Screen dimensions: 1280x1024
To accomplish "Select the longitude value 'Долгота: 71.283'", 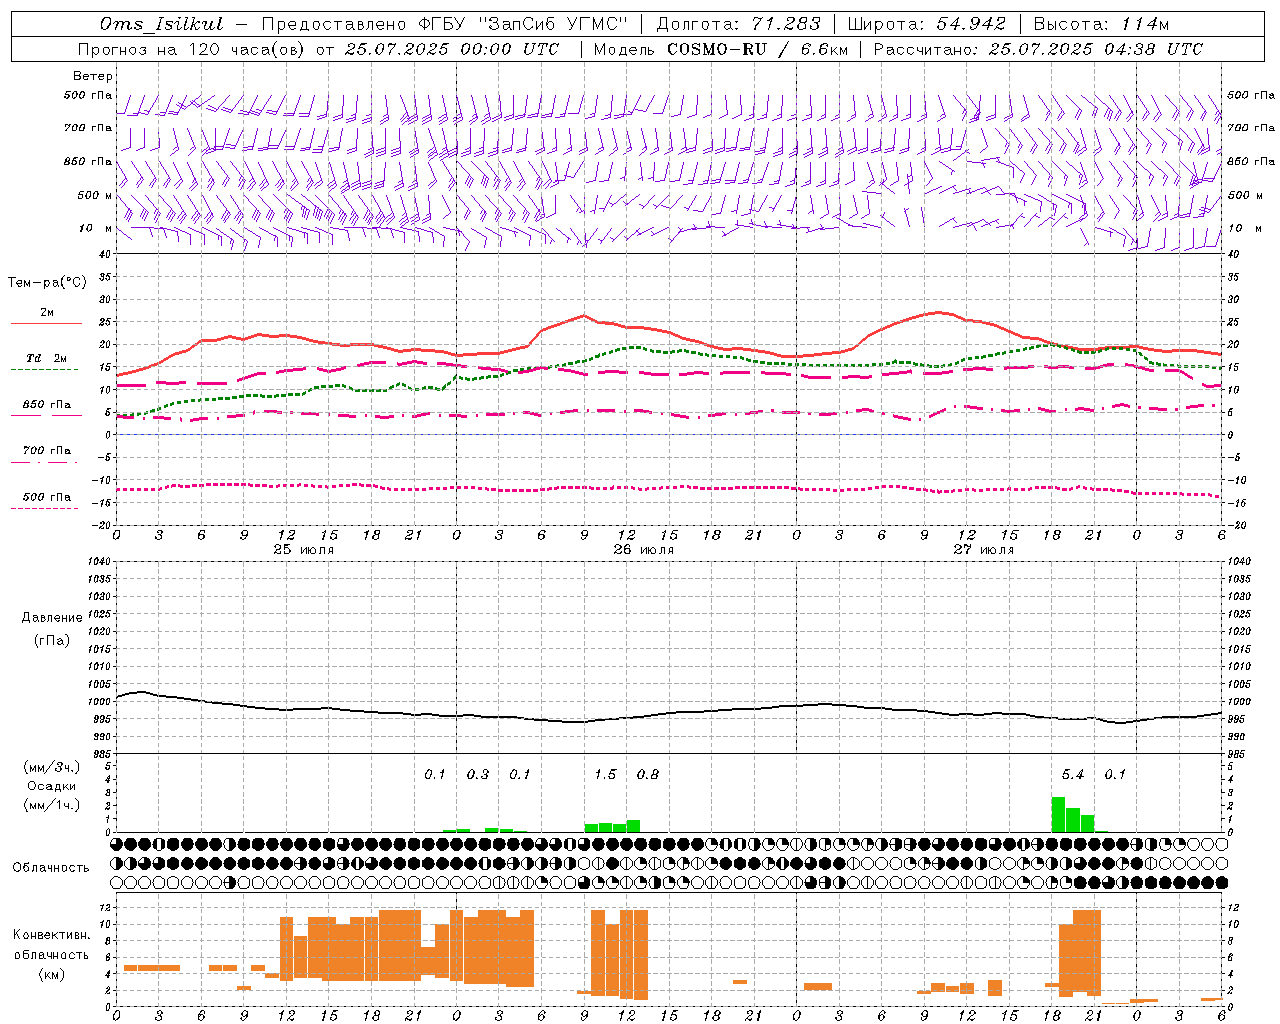I will (x=738, y=24).
